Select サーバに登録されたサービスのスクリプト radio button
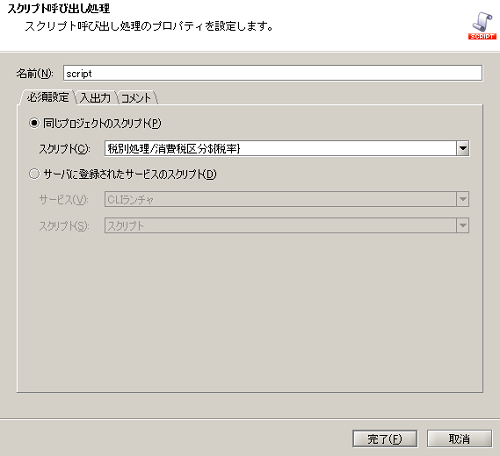The width and height of the screenshot is (500, 456). tap(34, 174)
